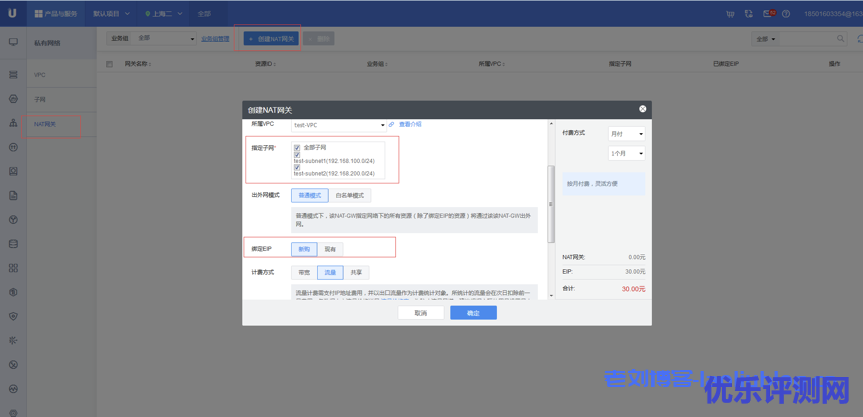The image size is (863, 417).
Task: Tick the select-all checkbox in table header
Action: [109, 64]
